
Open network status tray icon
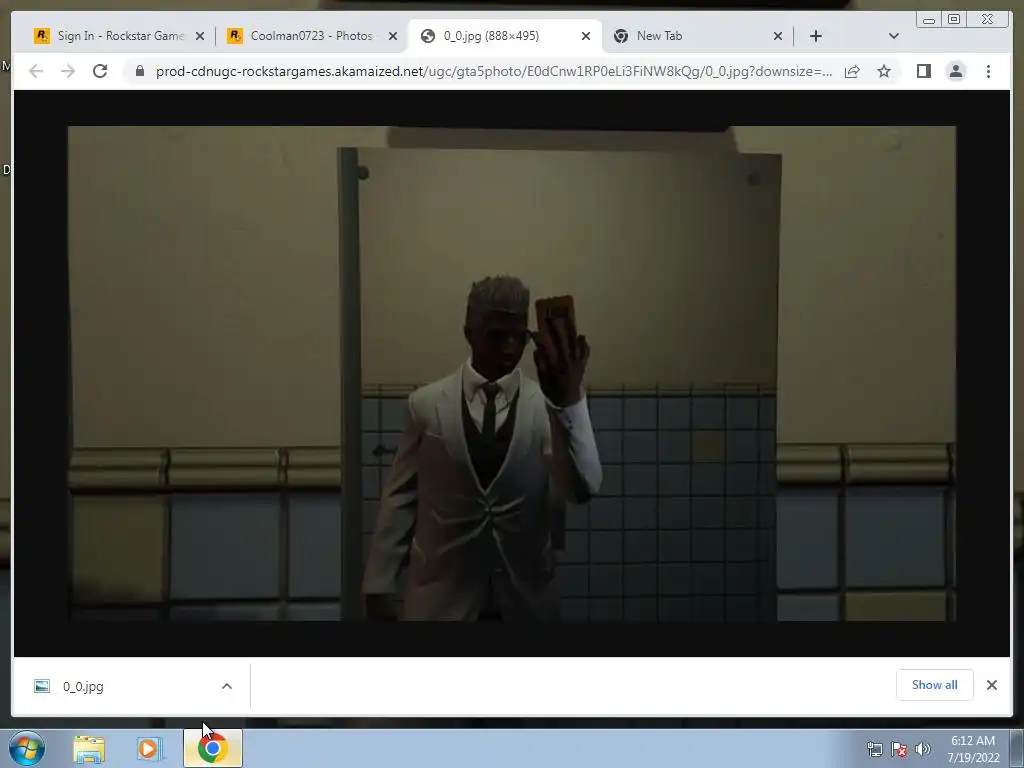(874, 749)
